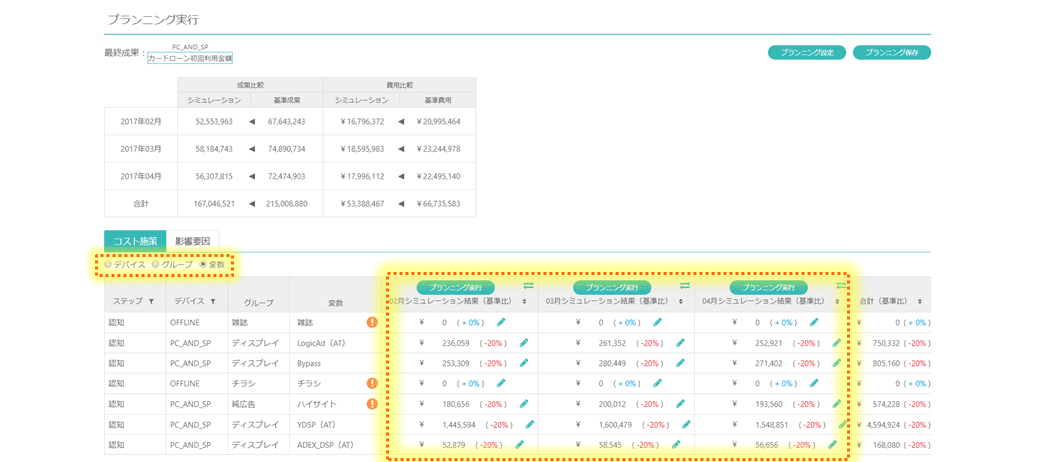Run プランニング実行 for the 04月 column
1040x462 pixels.
(x=768, y=288)
